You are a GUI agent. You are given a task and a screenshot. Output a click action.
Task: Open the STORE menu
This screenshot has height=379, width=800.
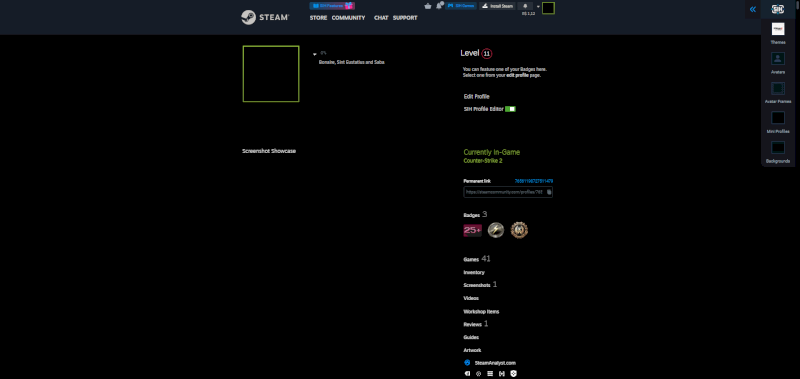(318, 18)
